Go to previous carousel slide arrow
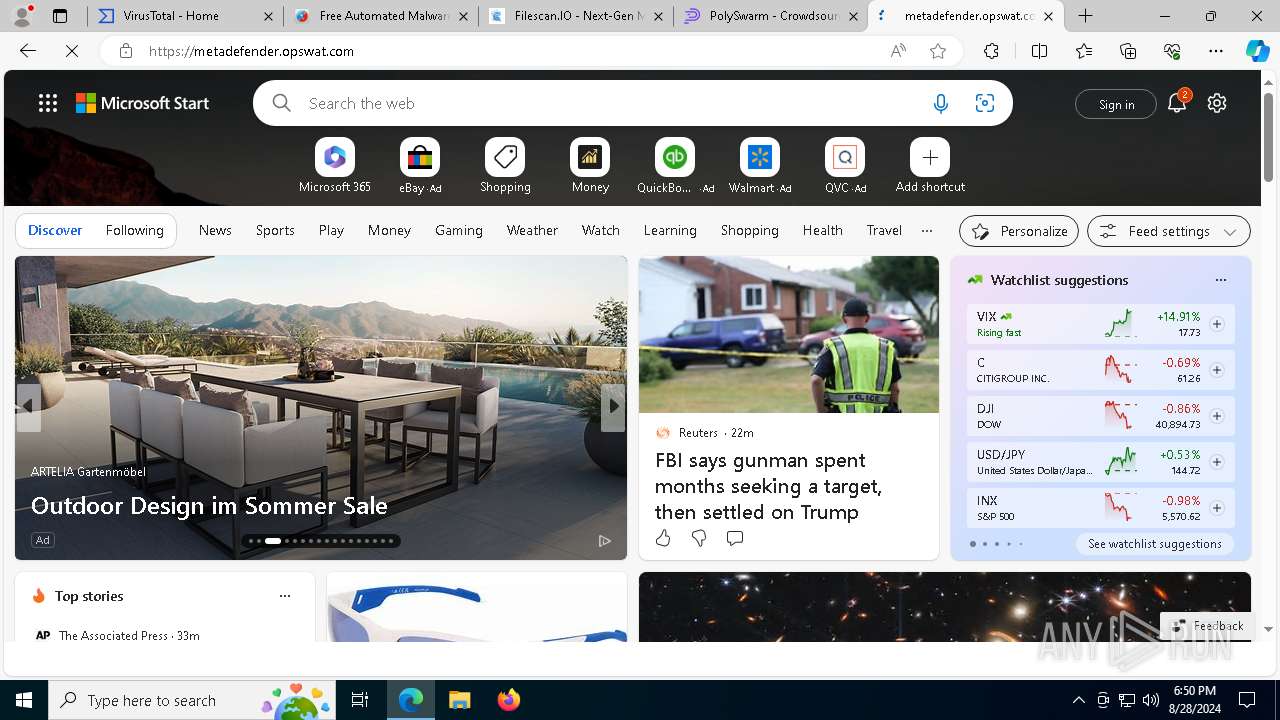 pyautogui.click(x=28, y=406)
